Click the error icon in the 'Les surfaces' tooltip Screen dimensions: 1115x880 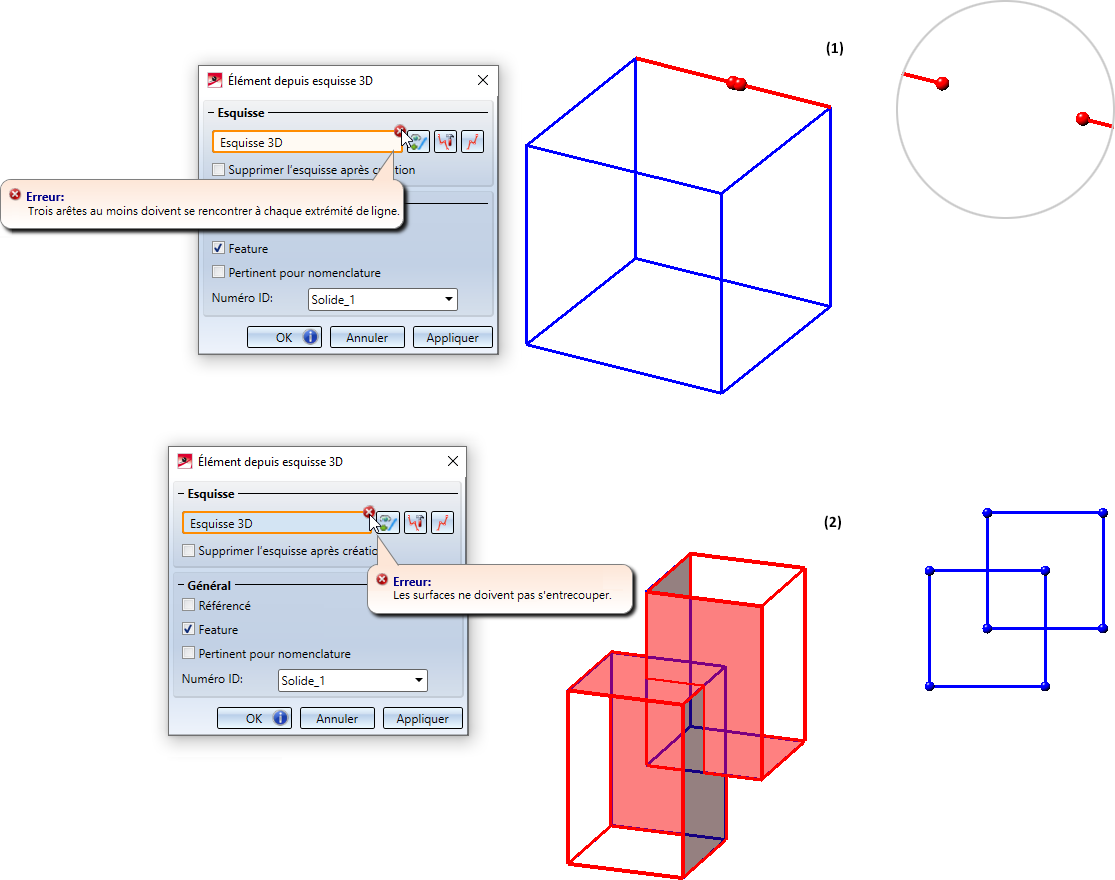click(x=382, y=579)
